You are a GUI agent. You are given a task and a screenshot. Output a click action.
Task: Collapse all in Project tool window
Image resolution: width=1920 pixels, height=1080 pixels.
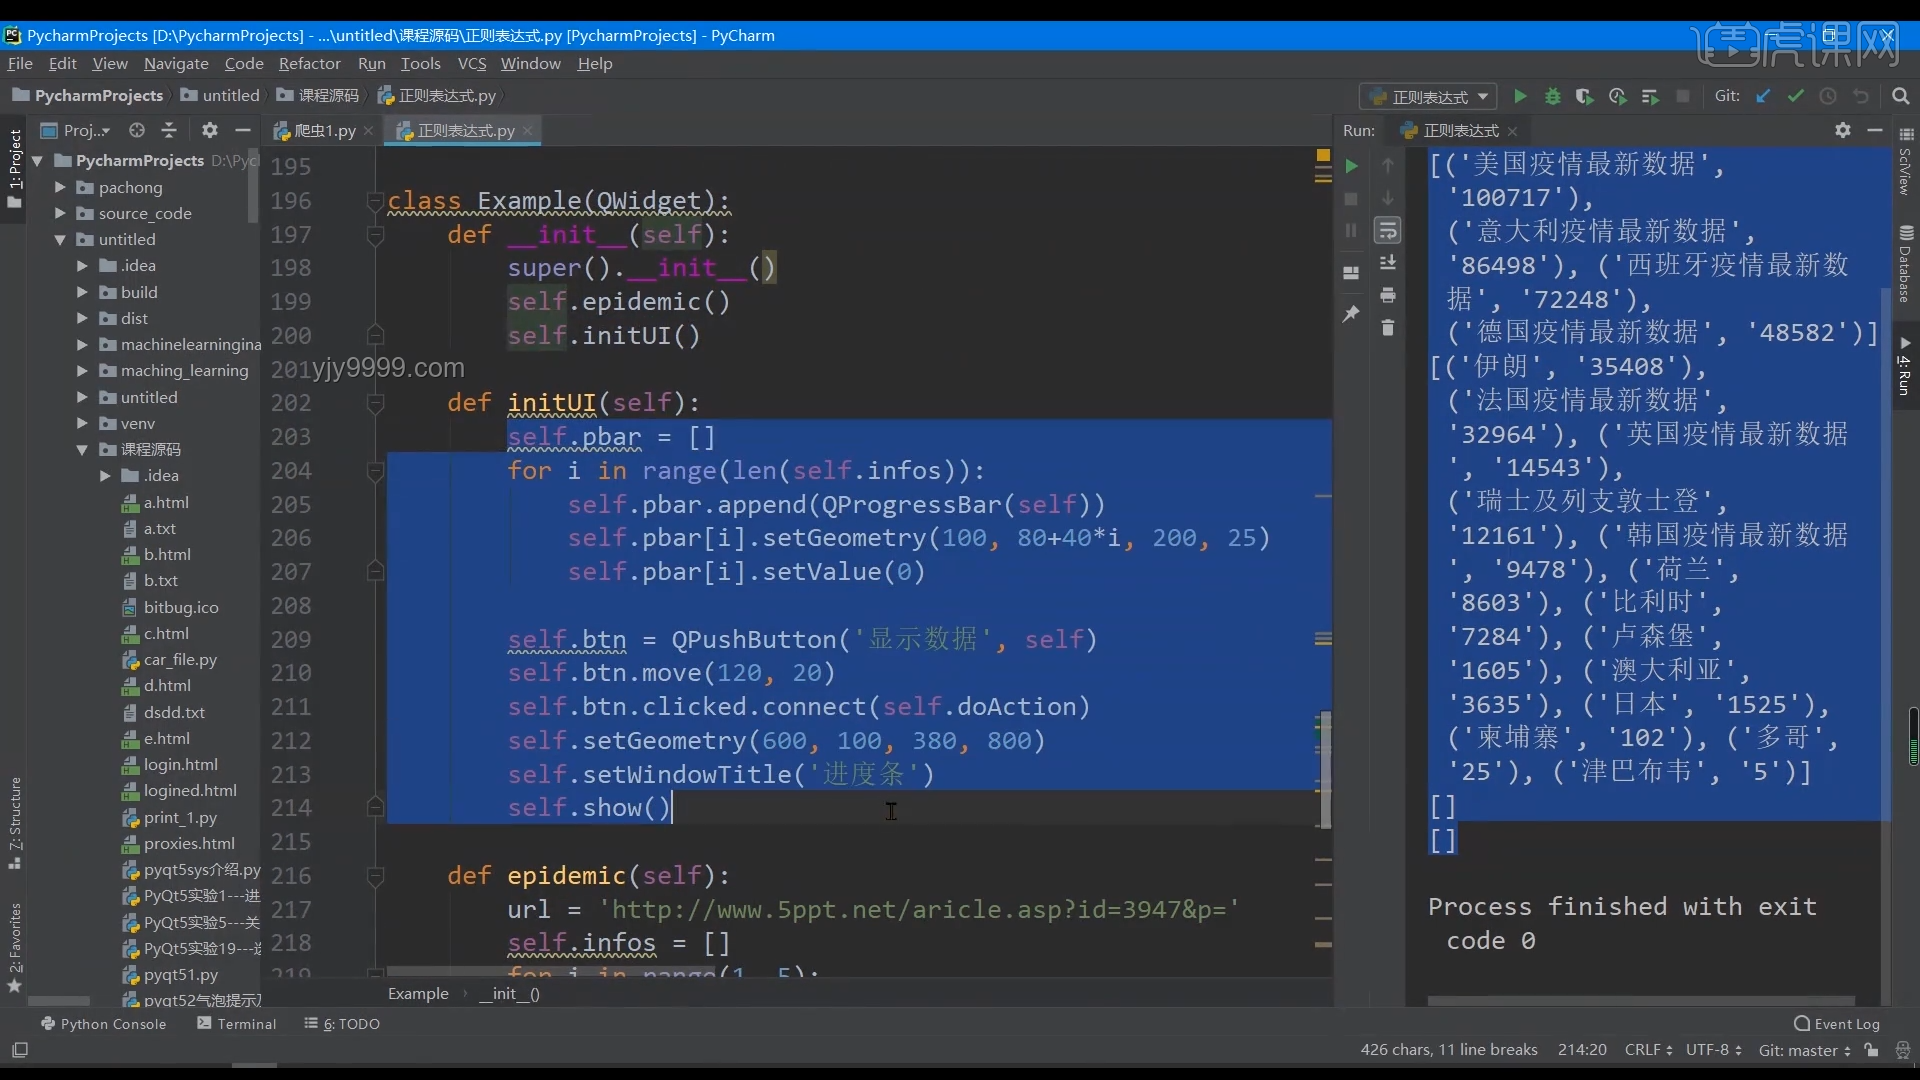pyautogui.click(x=169, y=130)
